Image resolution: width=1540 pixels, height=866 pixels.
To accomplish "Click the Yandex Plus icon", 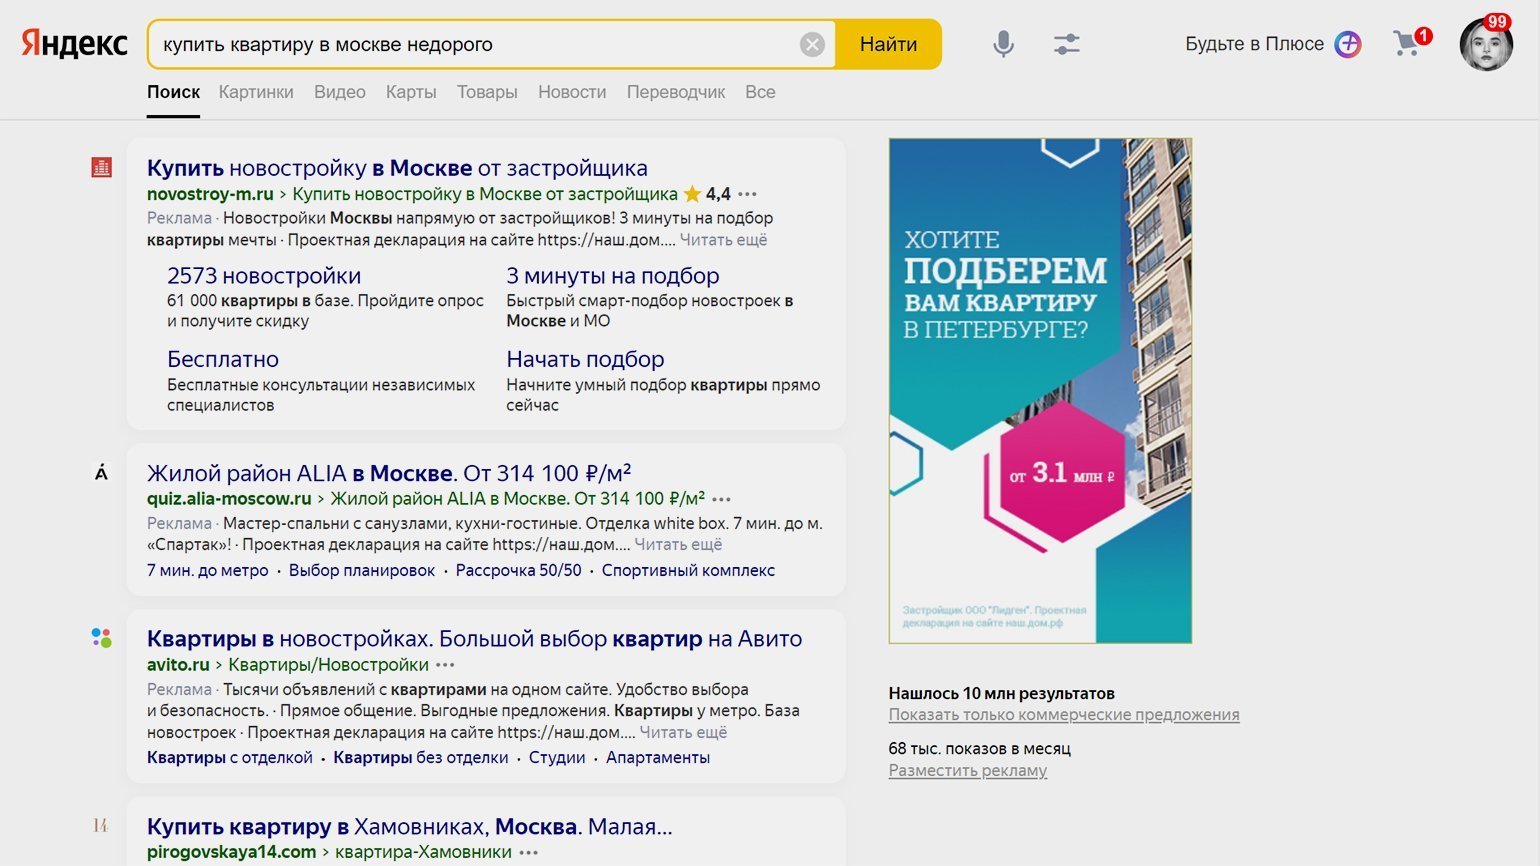I will click(1348, 44).
